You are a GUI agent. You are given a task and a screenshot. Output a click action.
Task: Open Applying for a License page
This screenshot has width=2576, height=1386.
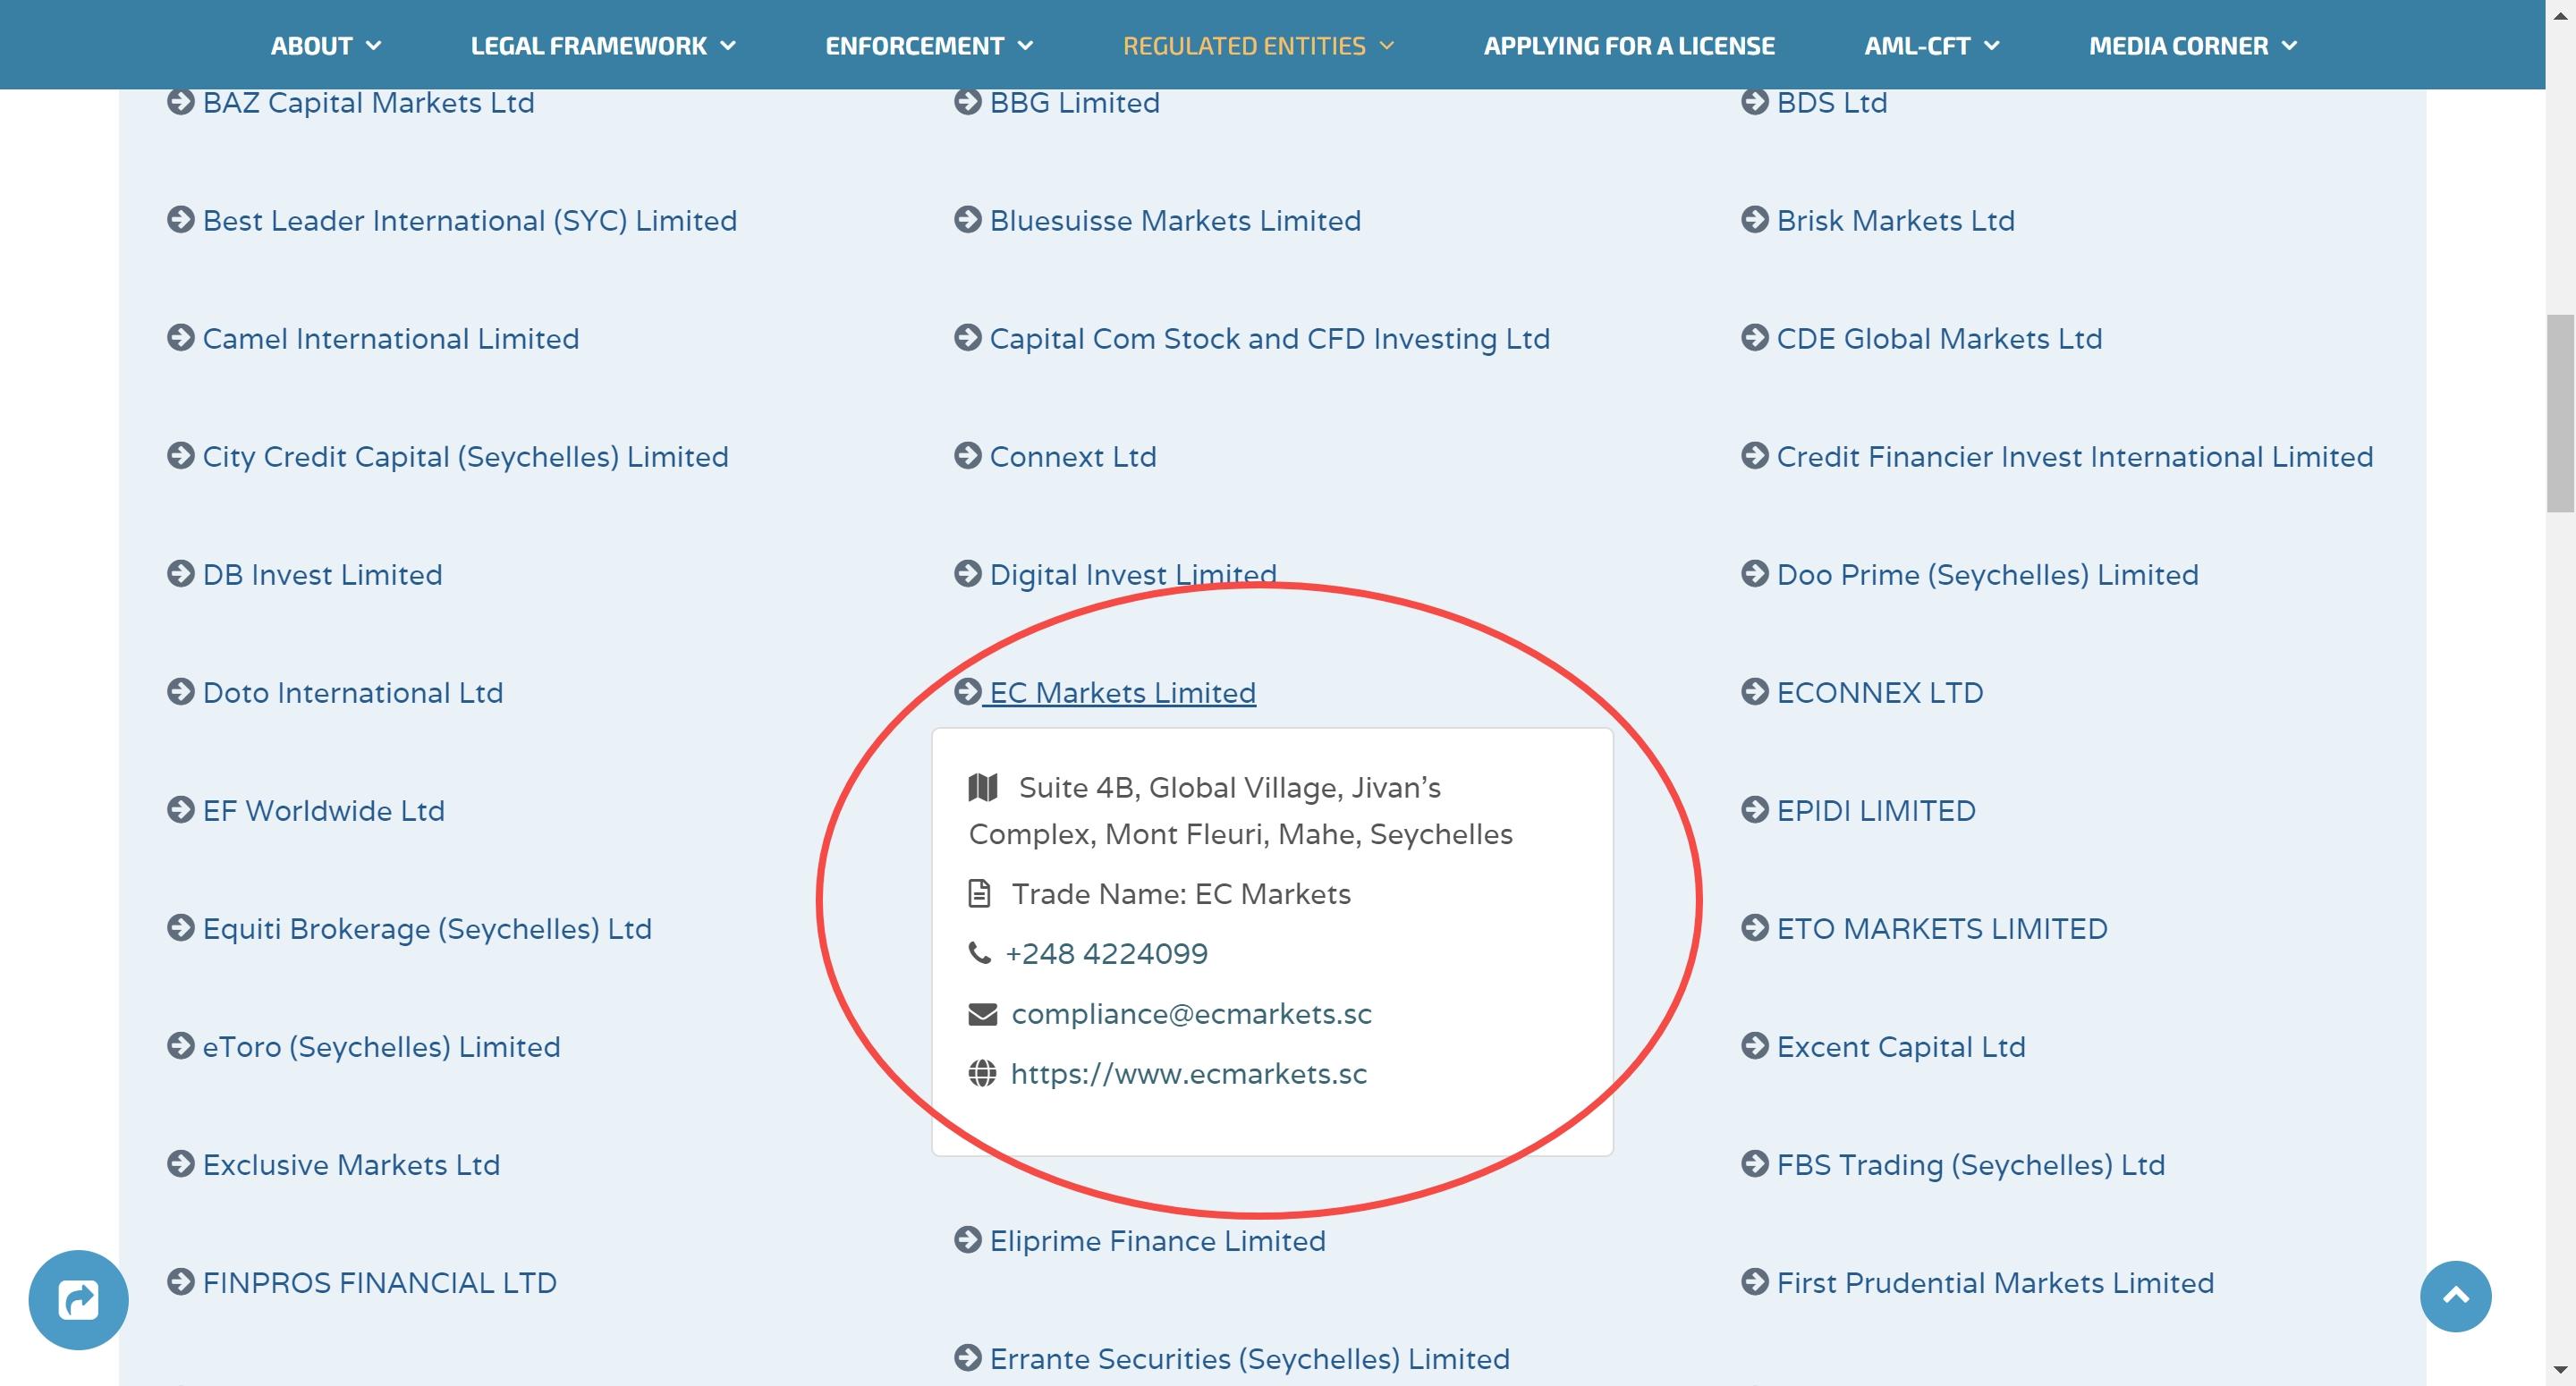1629,45
